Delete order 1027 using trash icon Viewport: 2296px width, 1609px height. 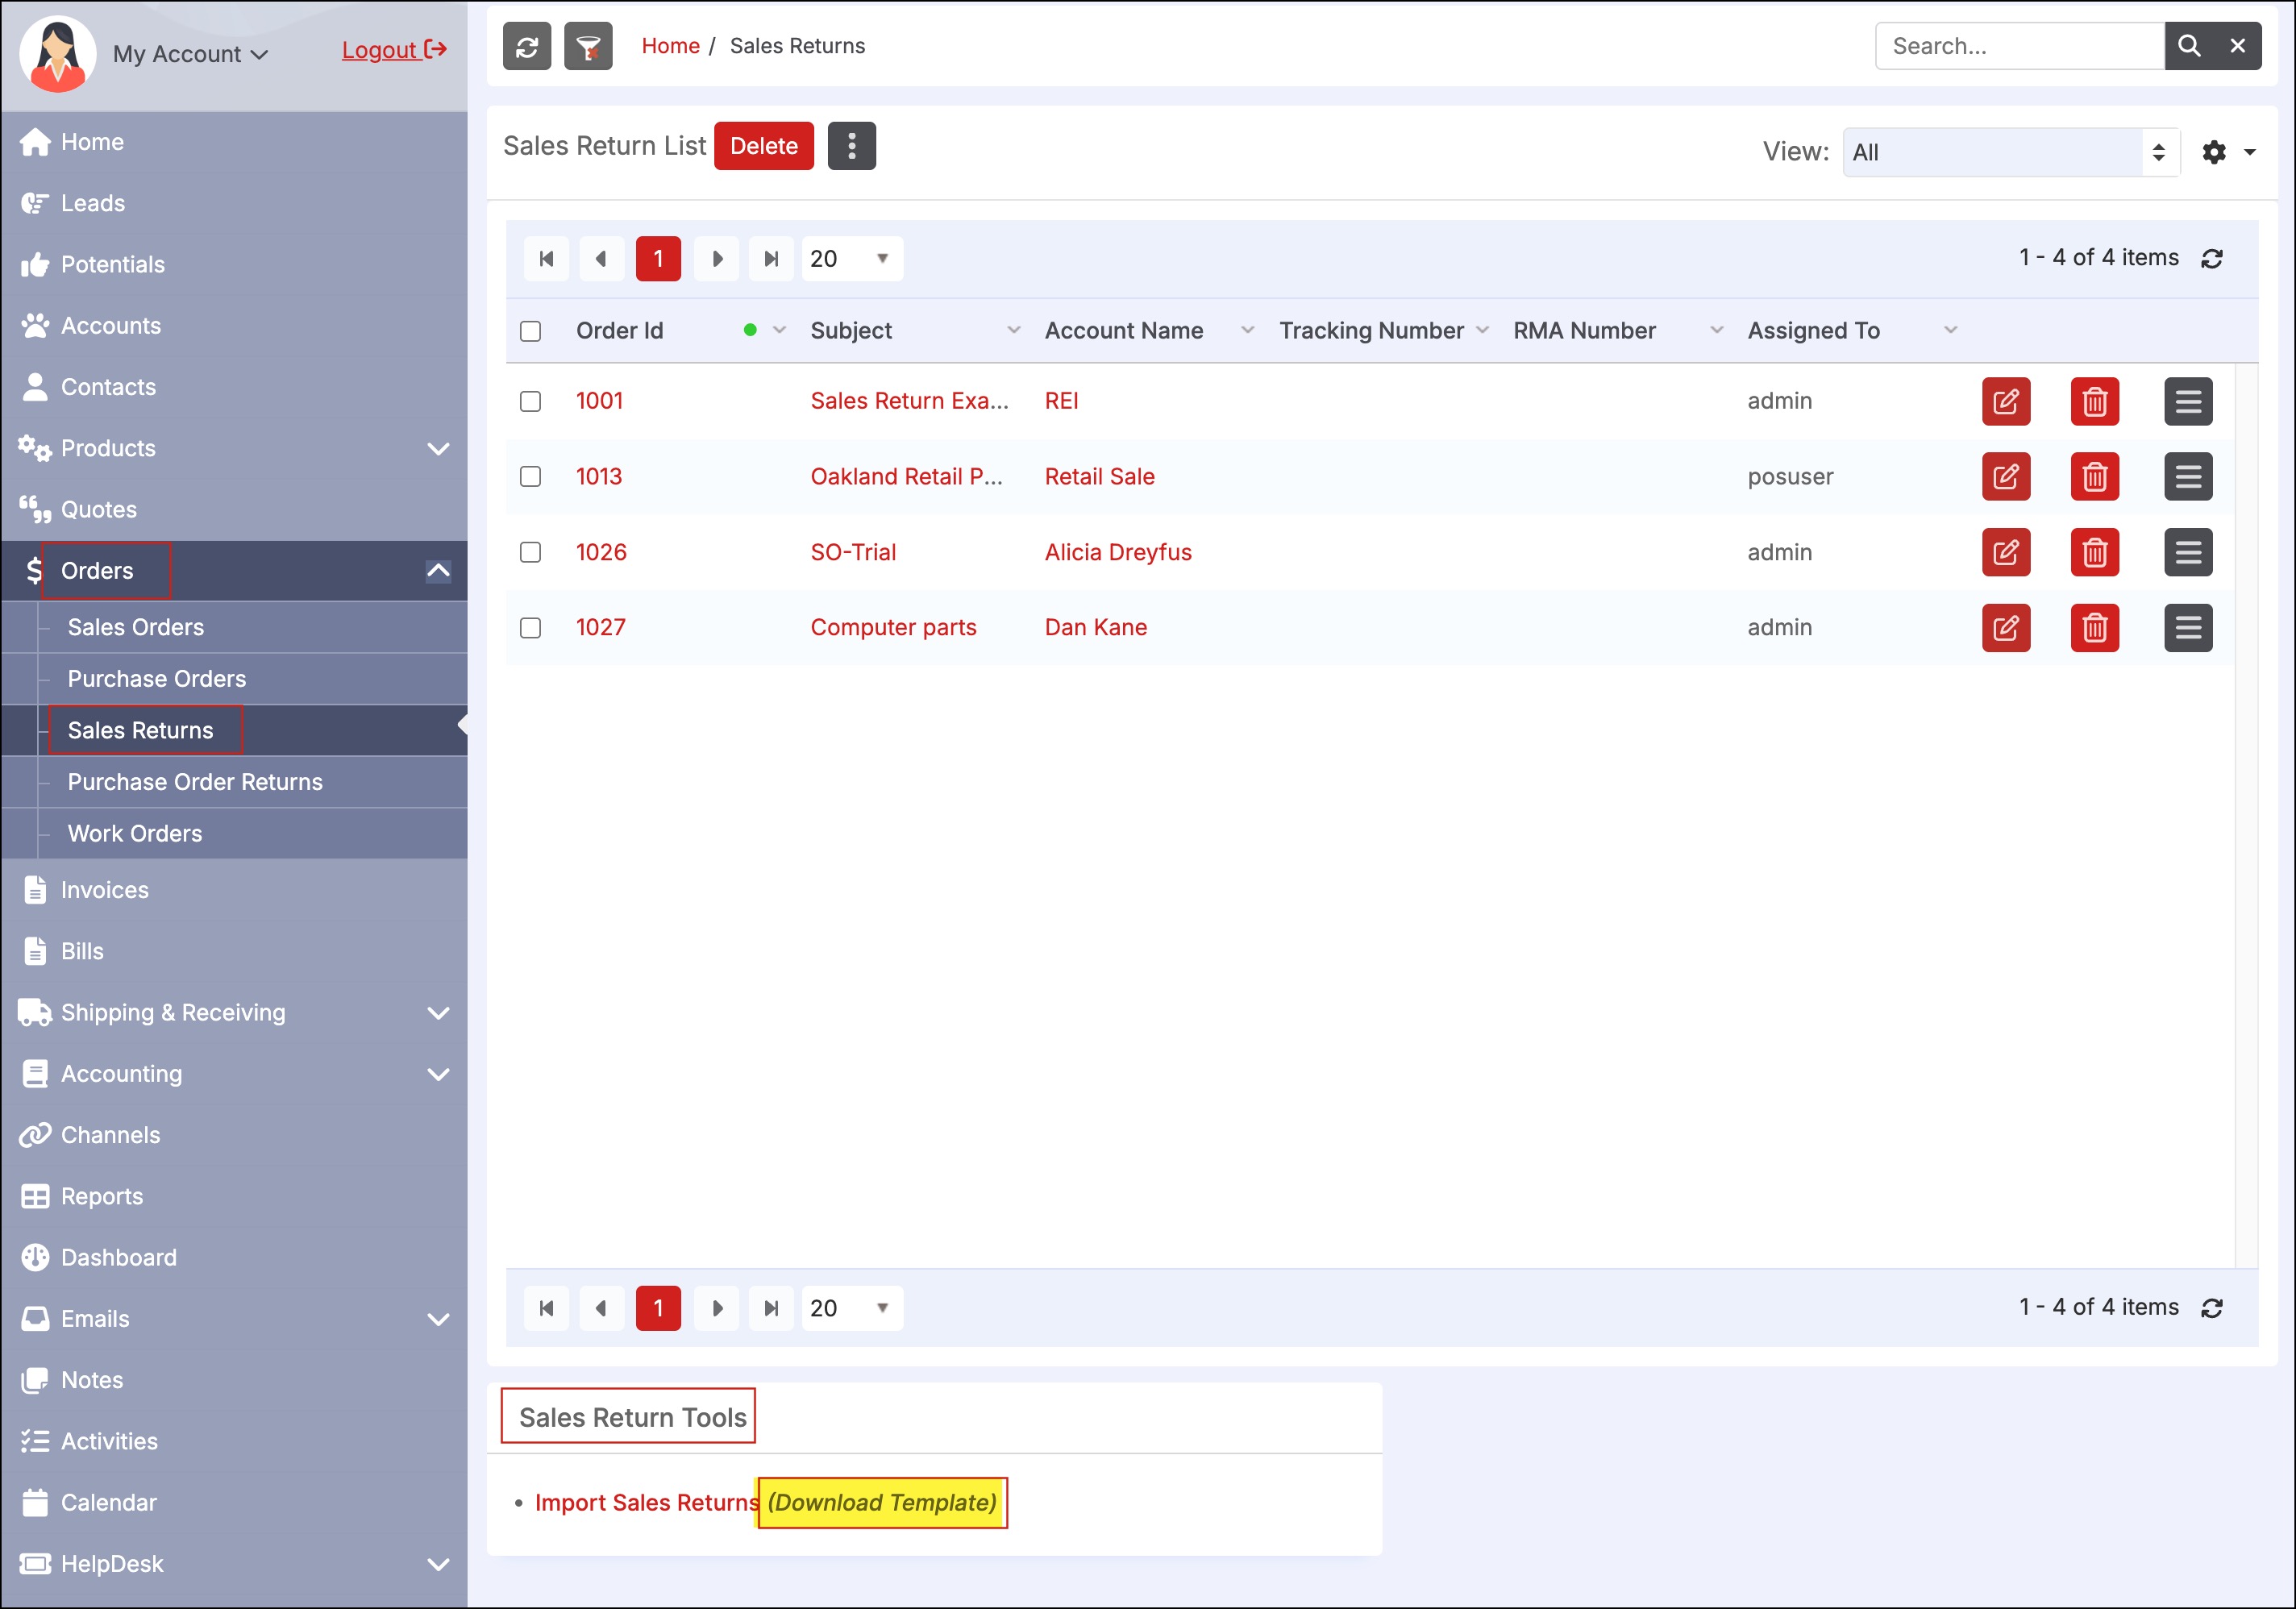[2094, 628]
